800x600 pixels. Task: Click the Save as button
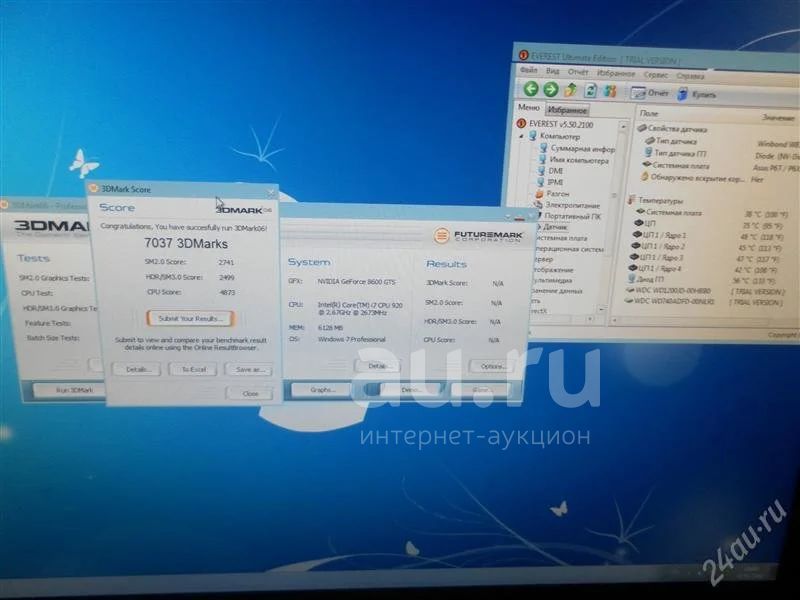click(249, 370)
